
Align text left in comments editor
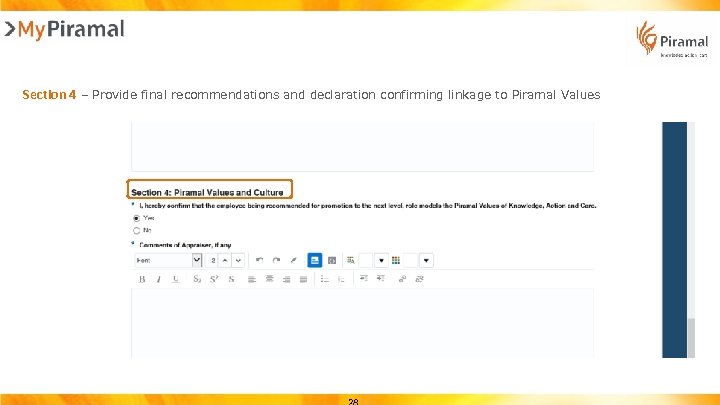(x=252, y=279)
